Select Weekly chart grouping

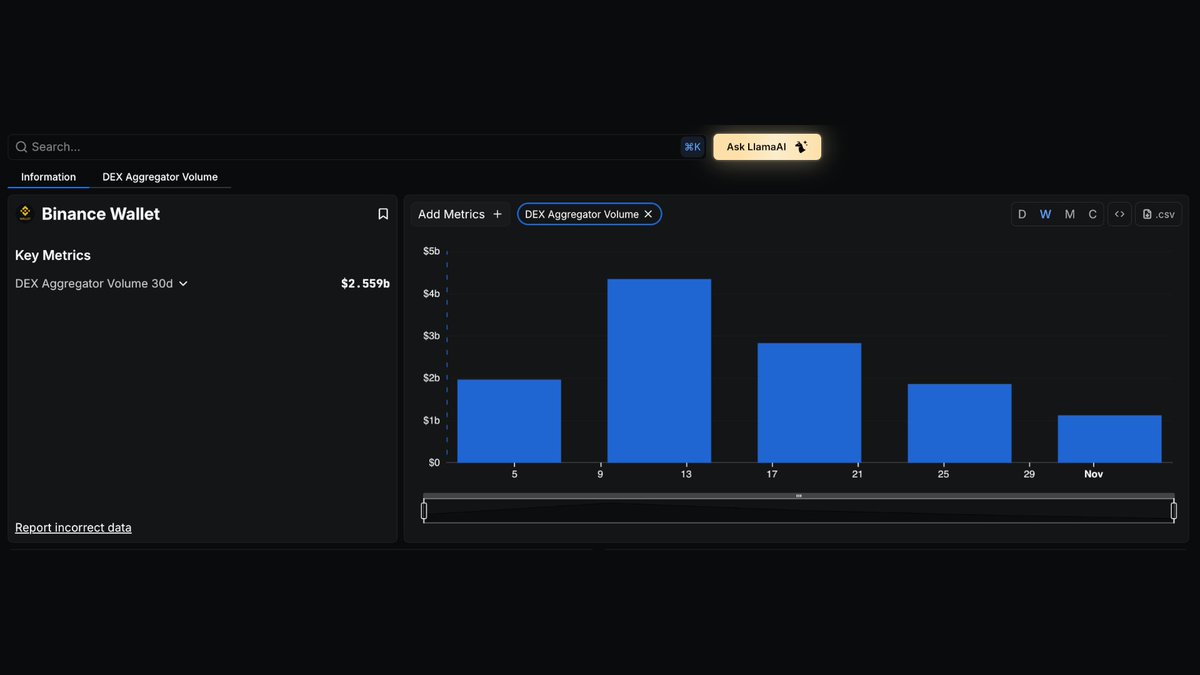click(x=1045, y=214)
